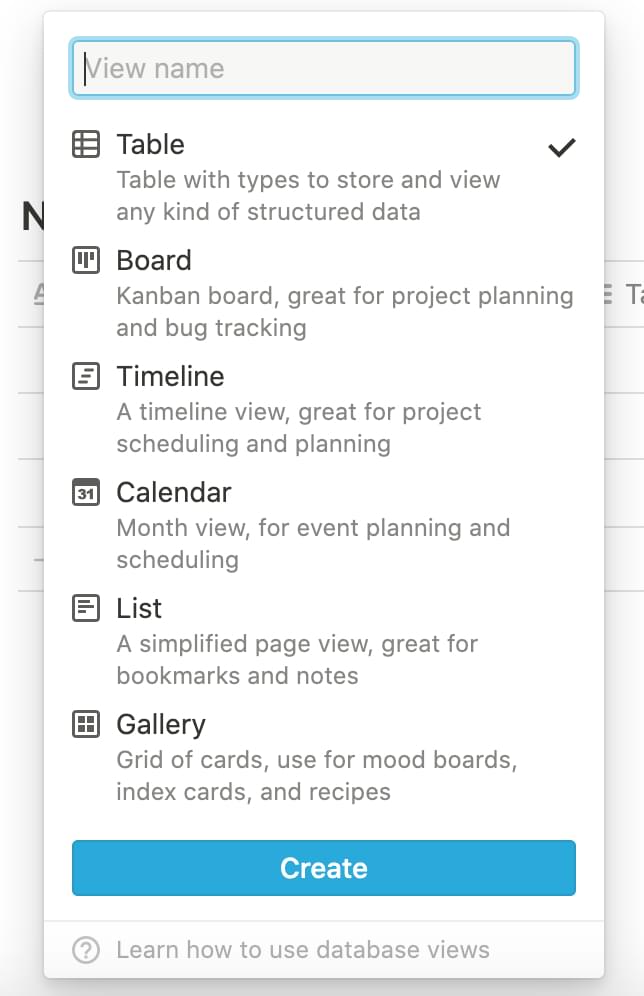This screenshot has height=996, width=644.
Task: Open Learn how to use database views
Action: tap(302, 950)
